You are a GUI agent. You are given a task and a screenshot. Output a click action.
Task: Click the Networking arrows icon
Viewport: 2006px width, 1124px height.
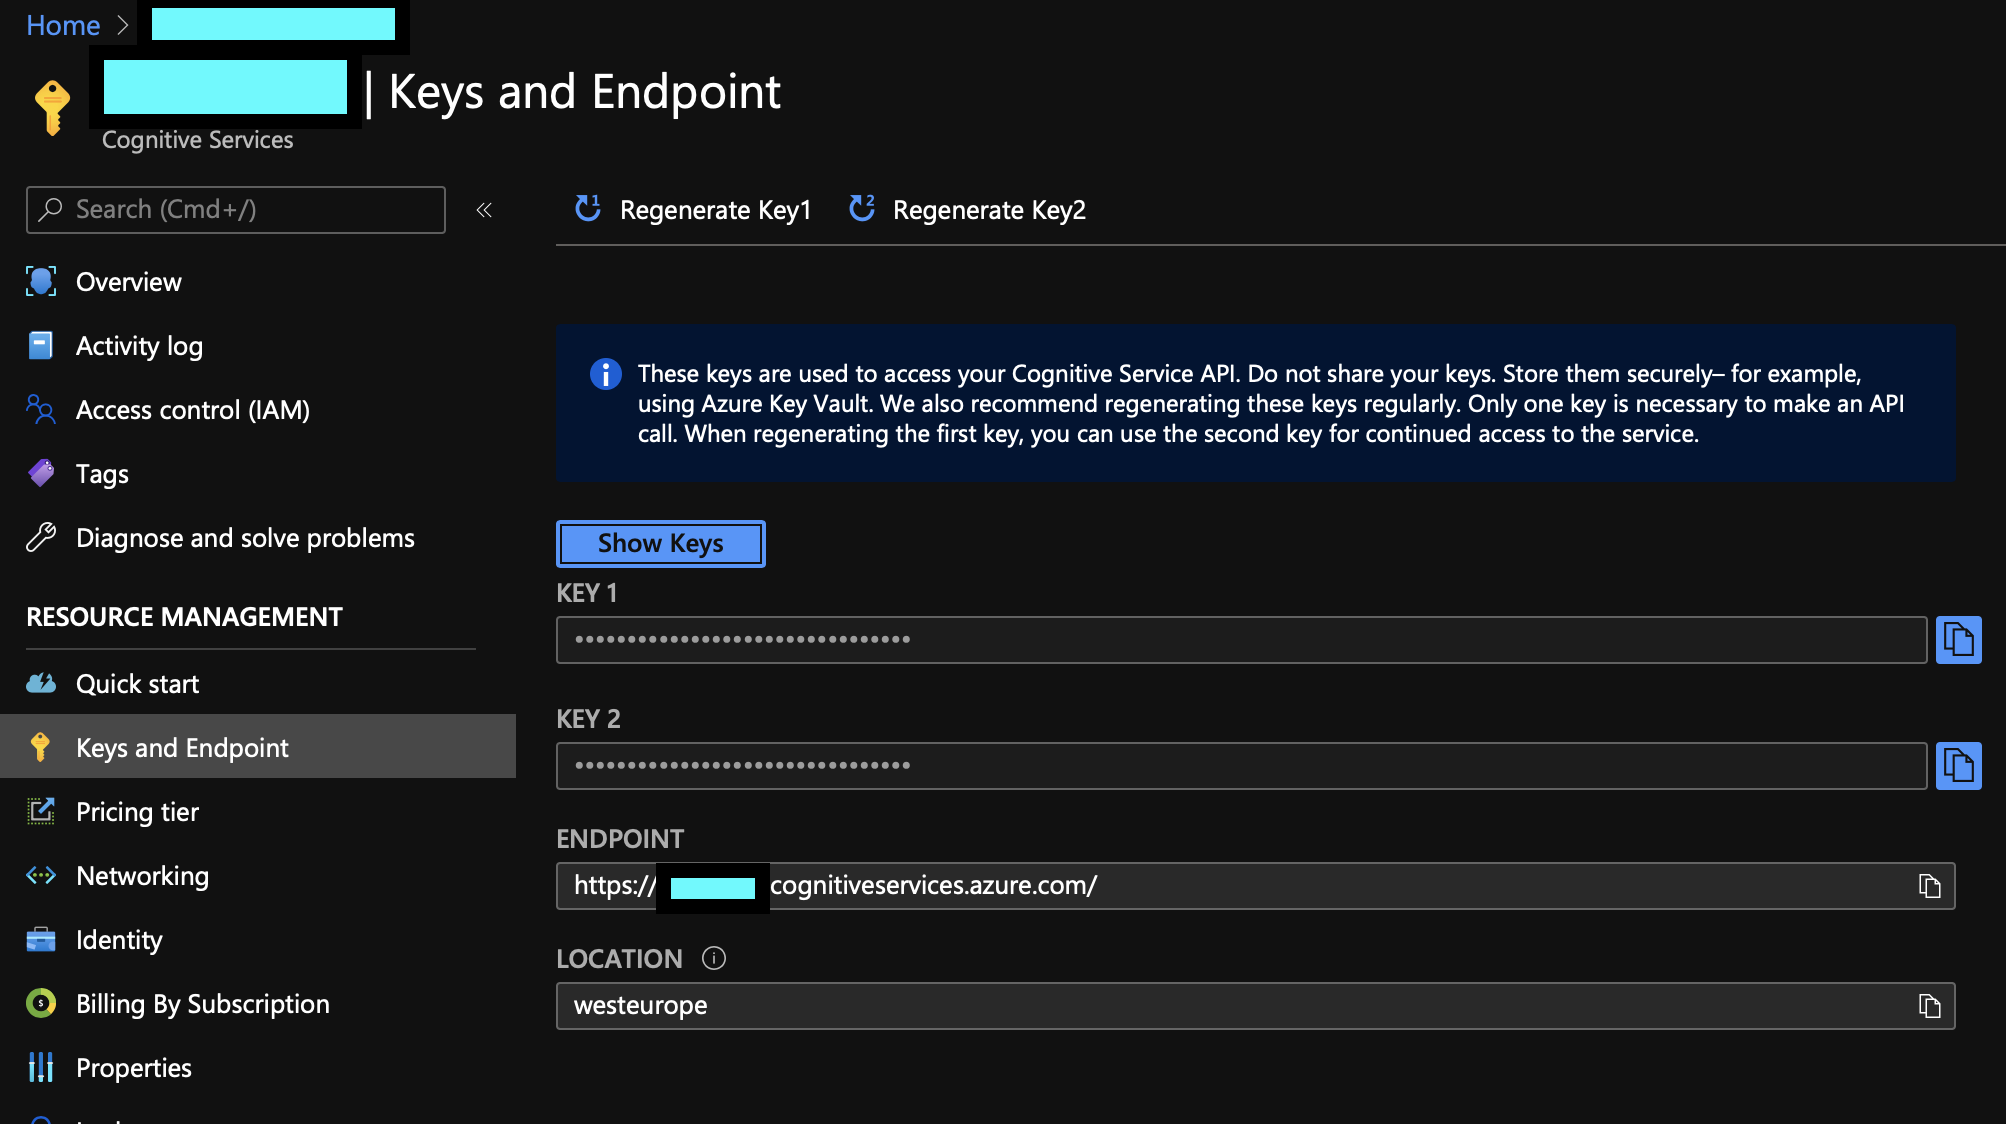click(x=41, y=876)
